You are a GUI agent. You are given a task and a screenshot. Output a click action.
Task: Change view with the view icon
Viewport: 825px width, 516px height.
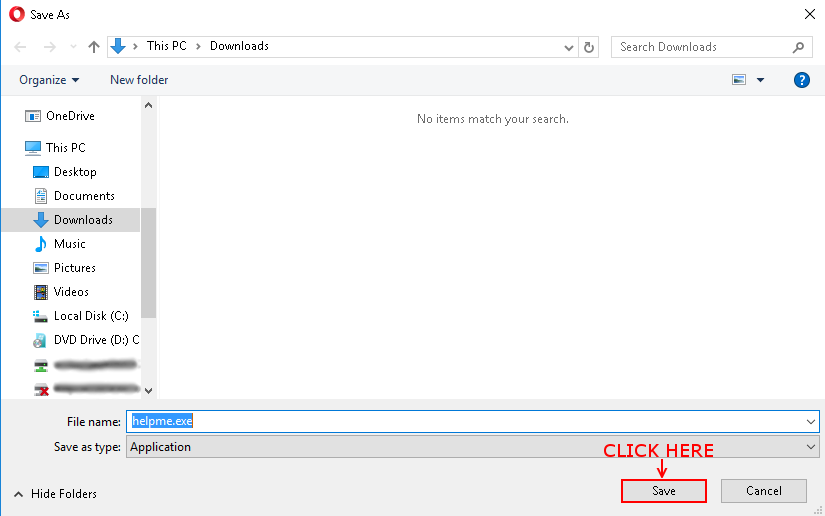(739, 80)
